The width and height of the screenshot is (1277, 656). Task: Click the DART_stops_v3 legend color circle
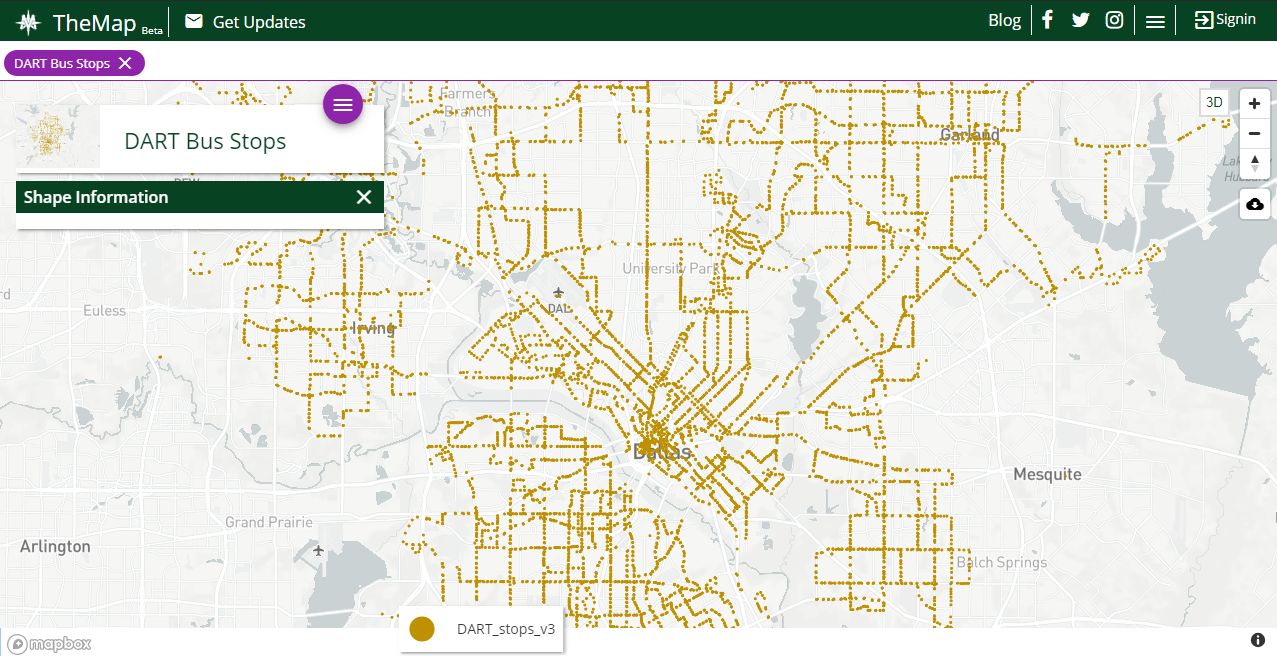422,629
